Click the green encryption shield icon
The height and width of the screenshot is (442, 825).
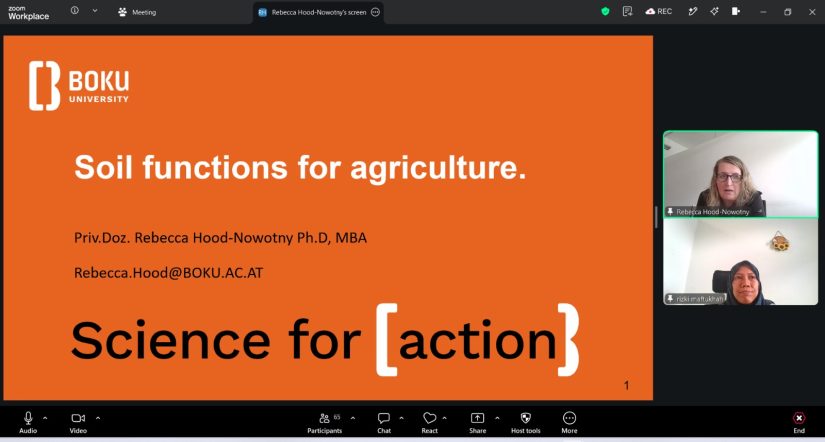(x=605, y=11)
